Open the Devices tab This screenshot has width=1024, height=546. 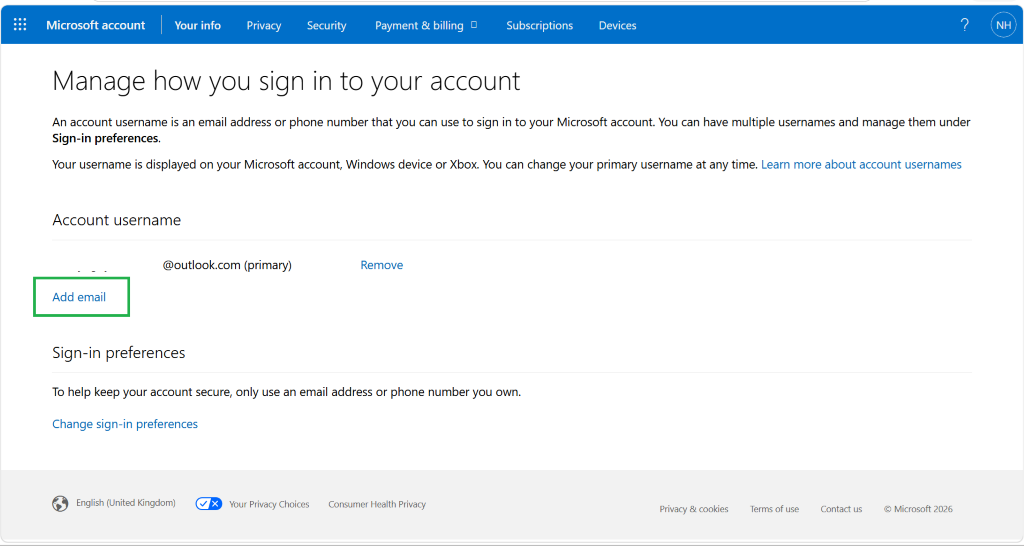617,25
